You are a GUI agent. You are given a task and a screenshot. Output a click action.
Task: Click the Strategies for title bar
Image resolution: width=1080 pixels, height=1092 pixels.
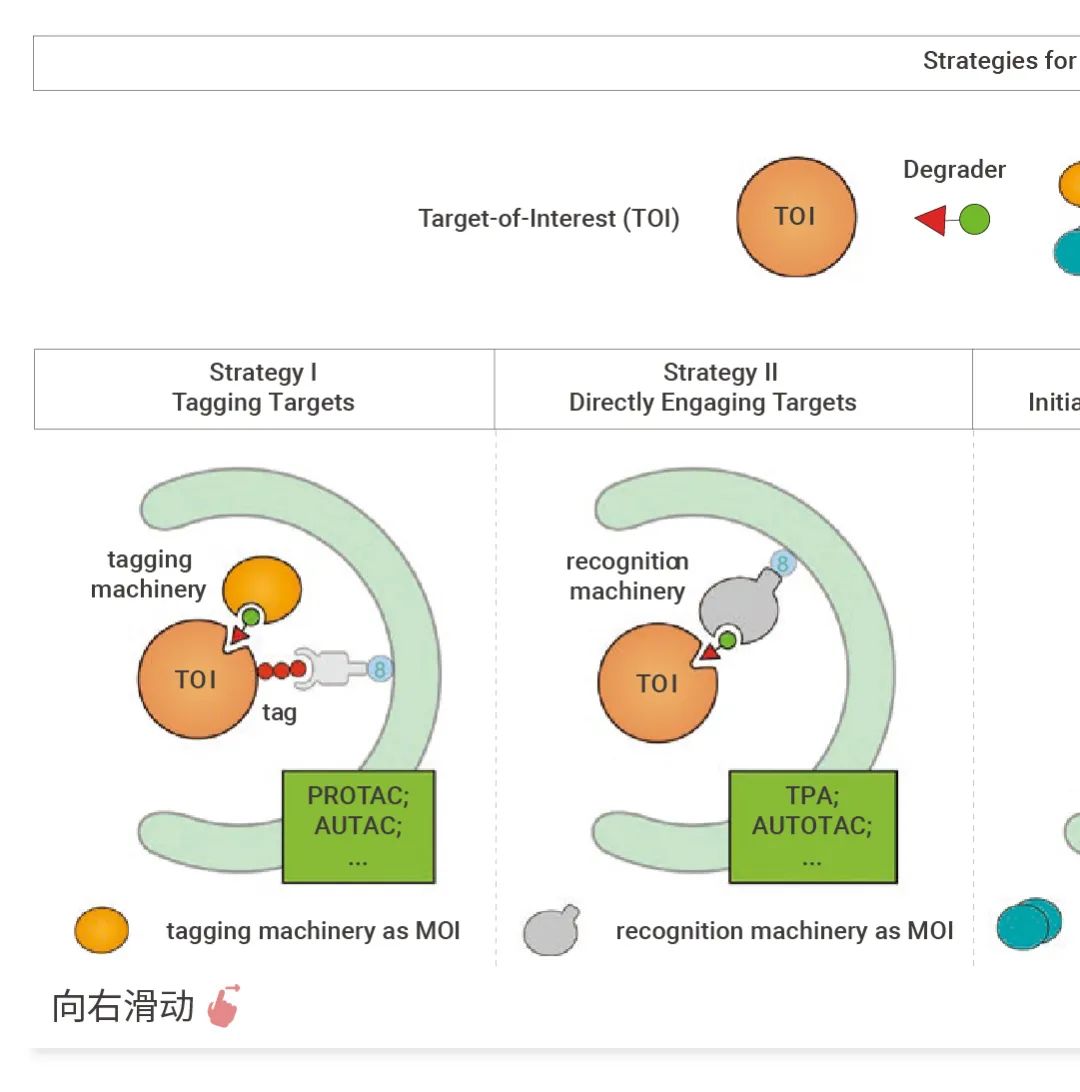tap(556, 62)
